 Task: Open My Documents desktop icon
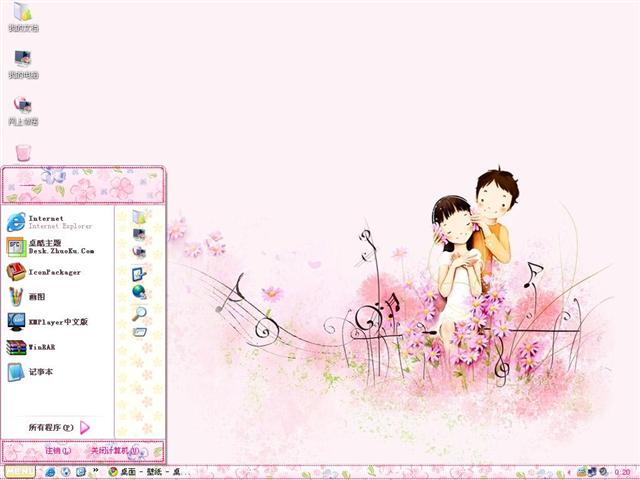tap(23, 16)
